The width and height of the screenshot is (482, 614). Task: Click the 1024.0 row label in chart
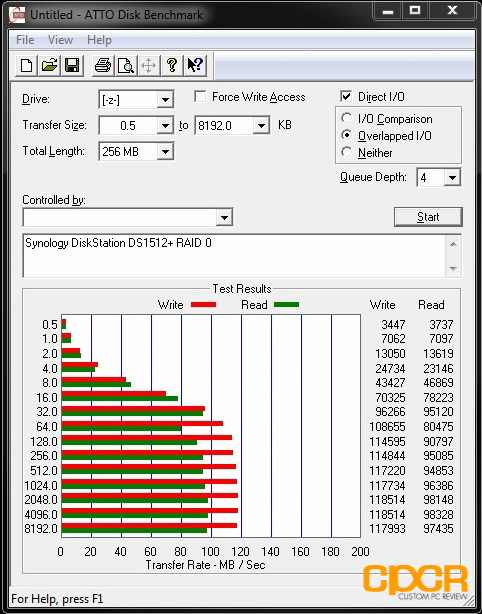[41, 486]
